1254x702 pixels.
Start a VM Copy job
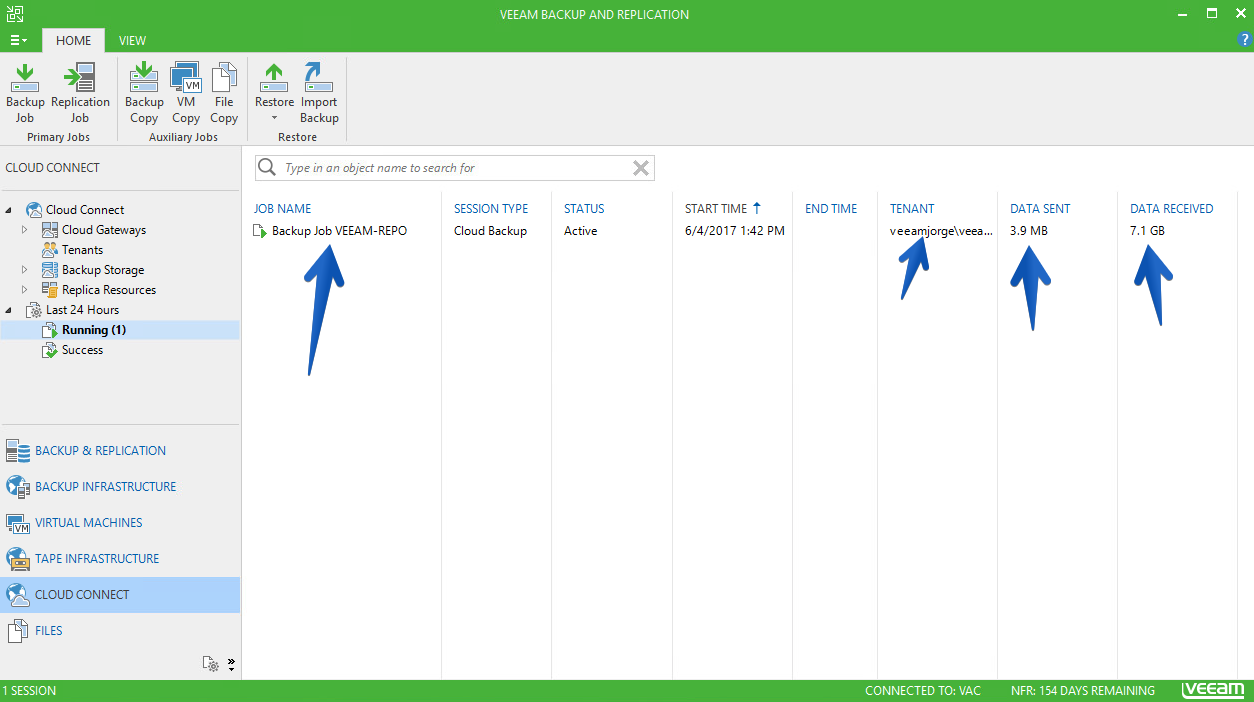pos(186,93)
